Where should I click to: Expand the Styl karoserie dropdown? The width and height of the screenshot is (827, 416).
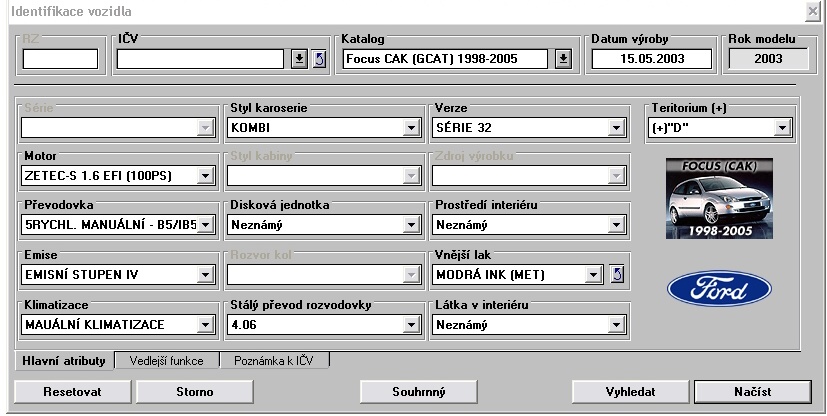pyautogui.click(x=410, y=127)
